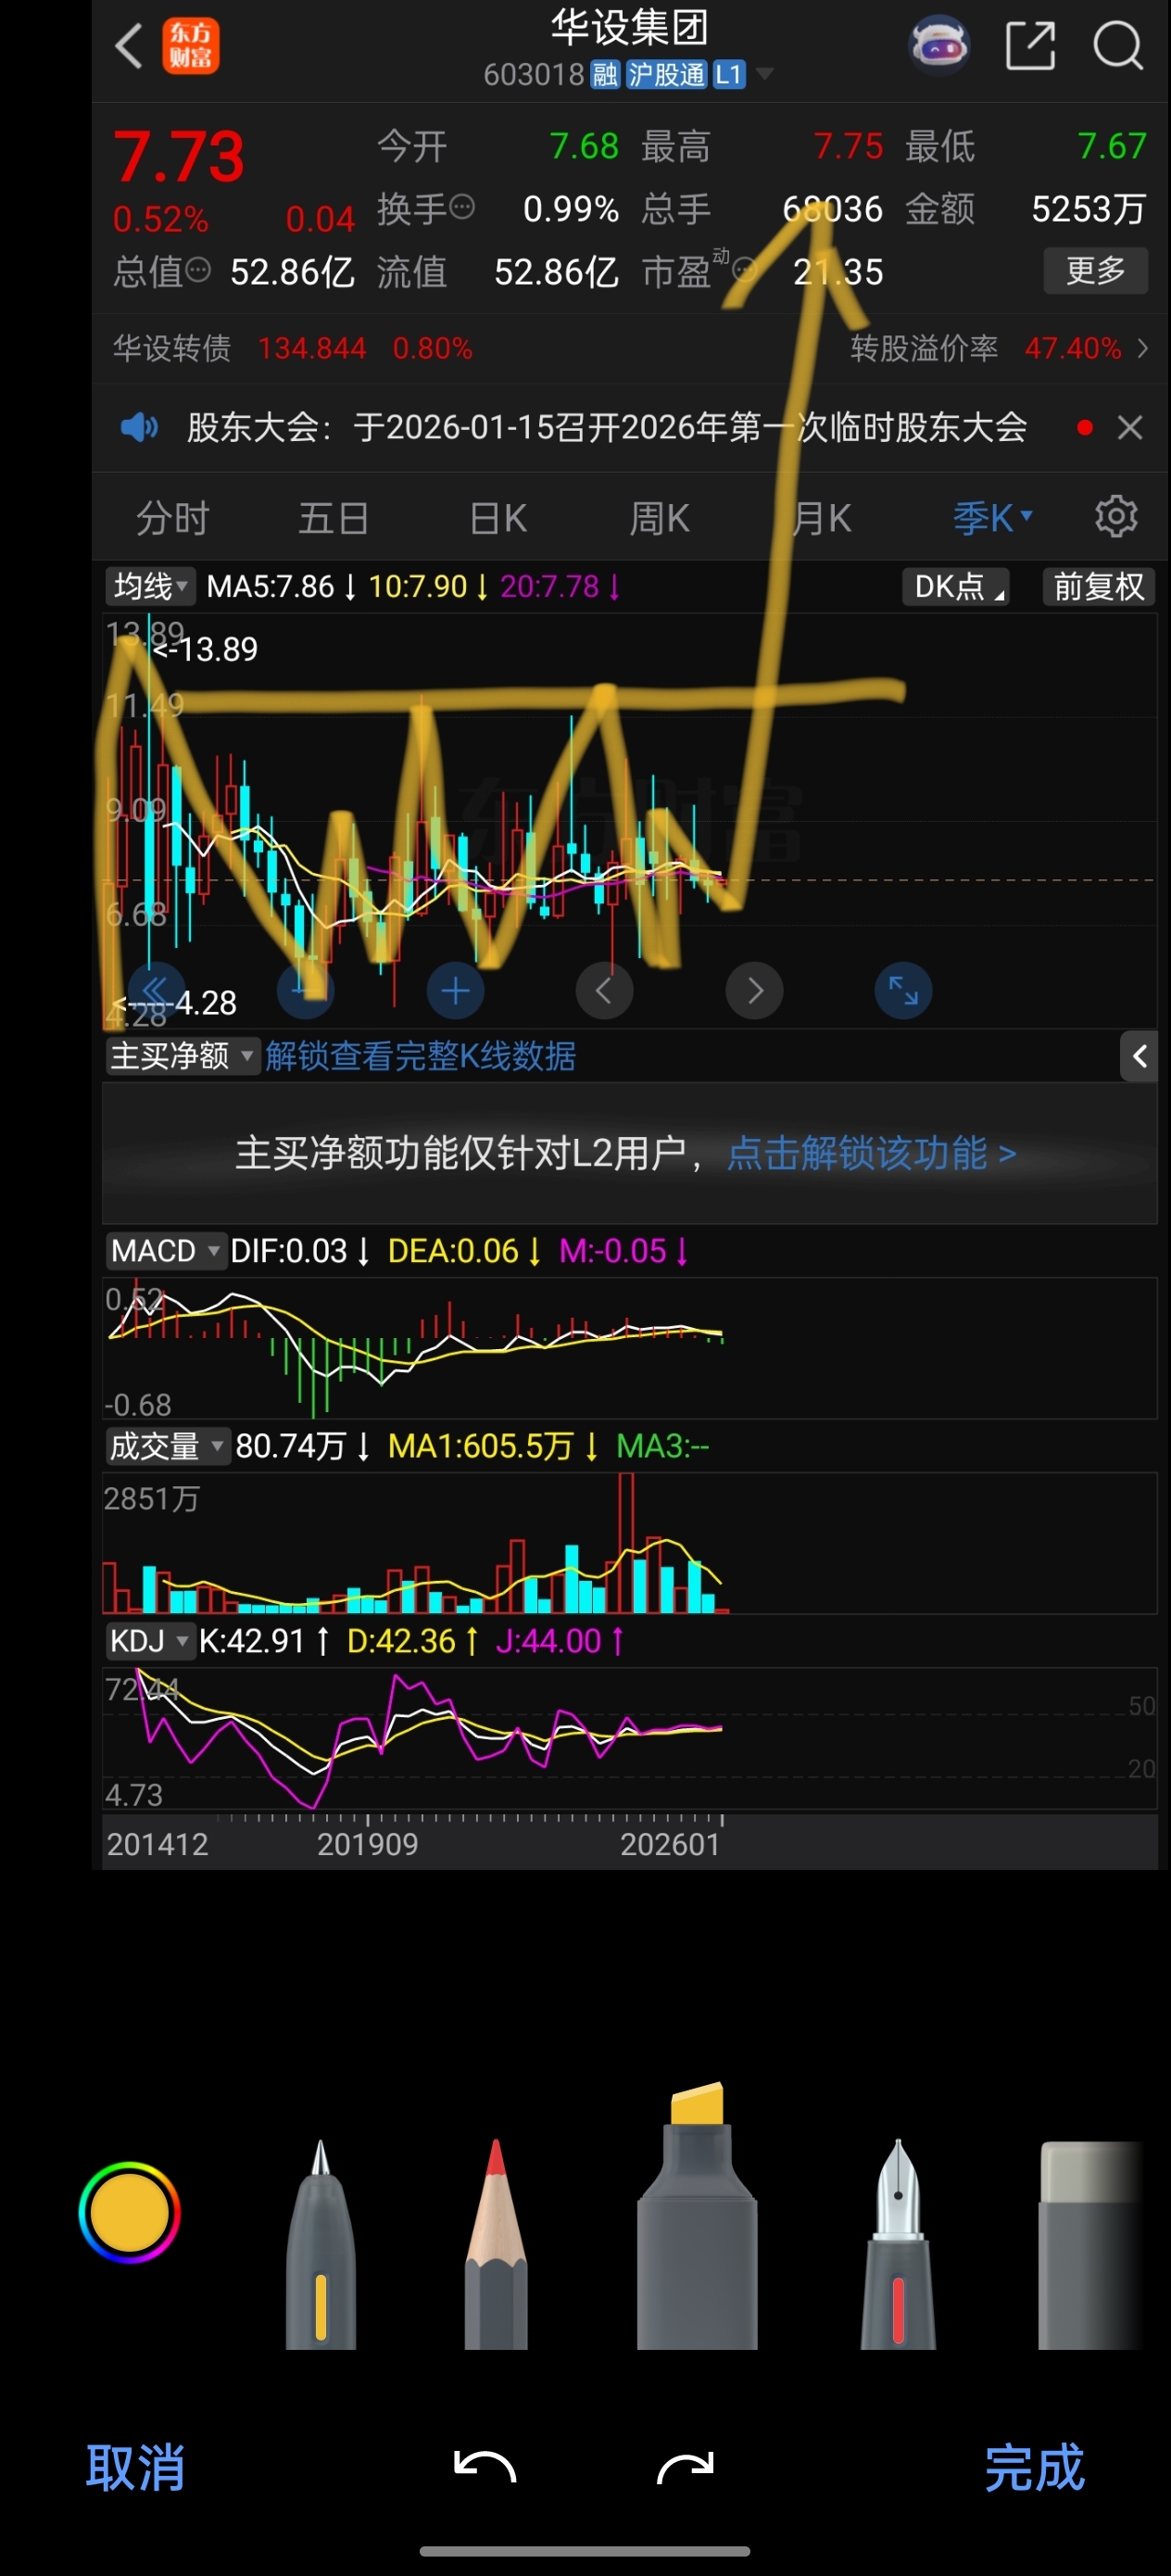Select the red pencil tool
The height and width of the screenshot is (2576, 1171).
[x=496, y=2245]
